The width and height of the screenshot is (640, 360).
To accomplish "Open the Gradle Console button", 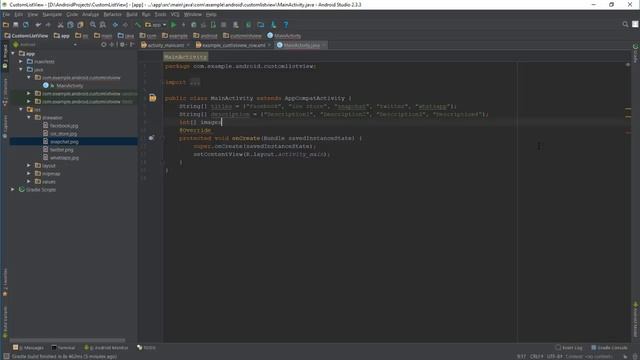I will pos(609,348).
